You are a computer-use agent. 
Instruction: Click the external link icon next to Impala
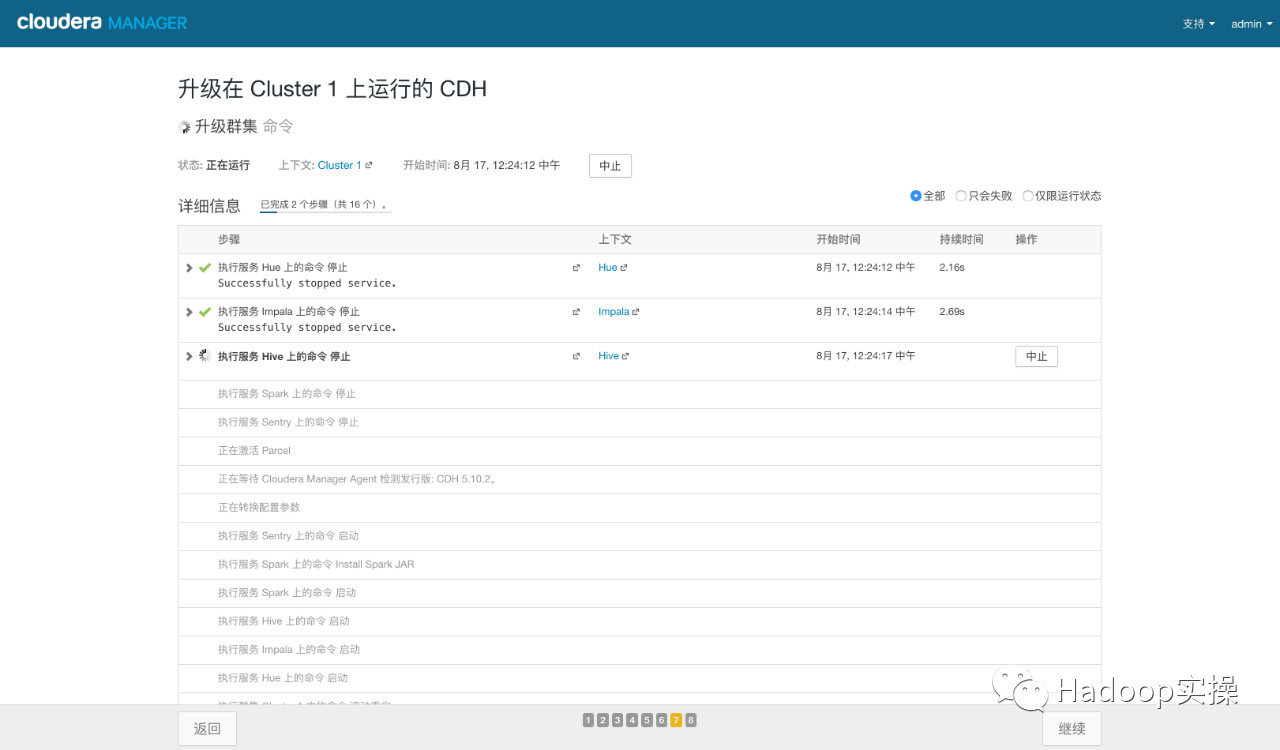(636, 312)
